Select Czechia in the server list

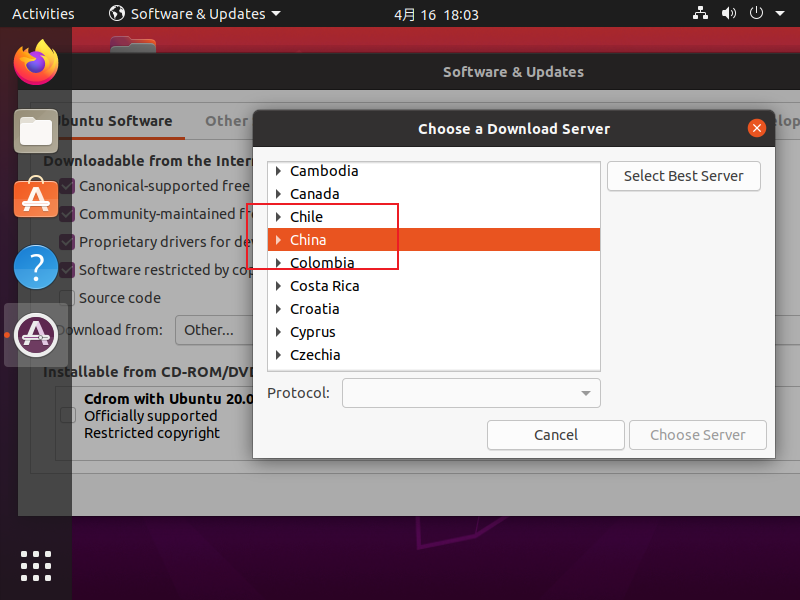click(434, 355)
